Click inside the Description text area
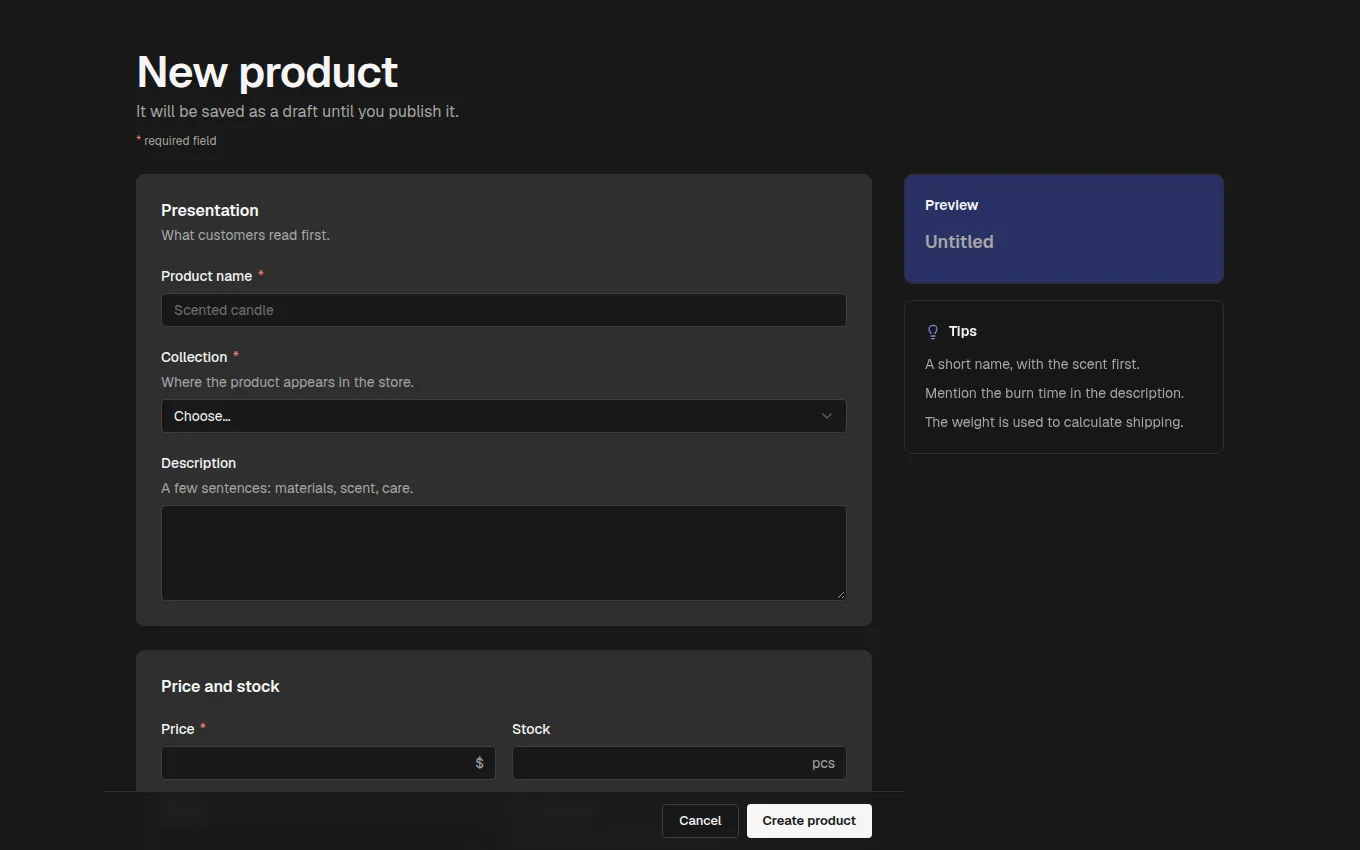Viewport: 1360px width, 850px height. tap(504, 553)
